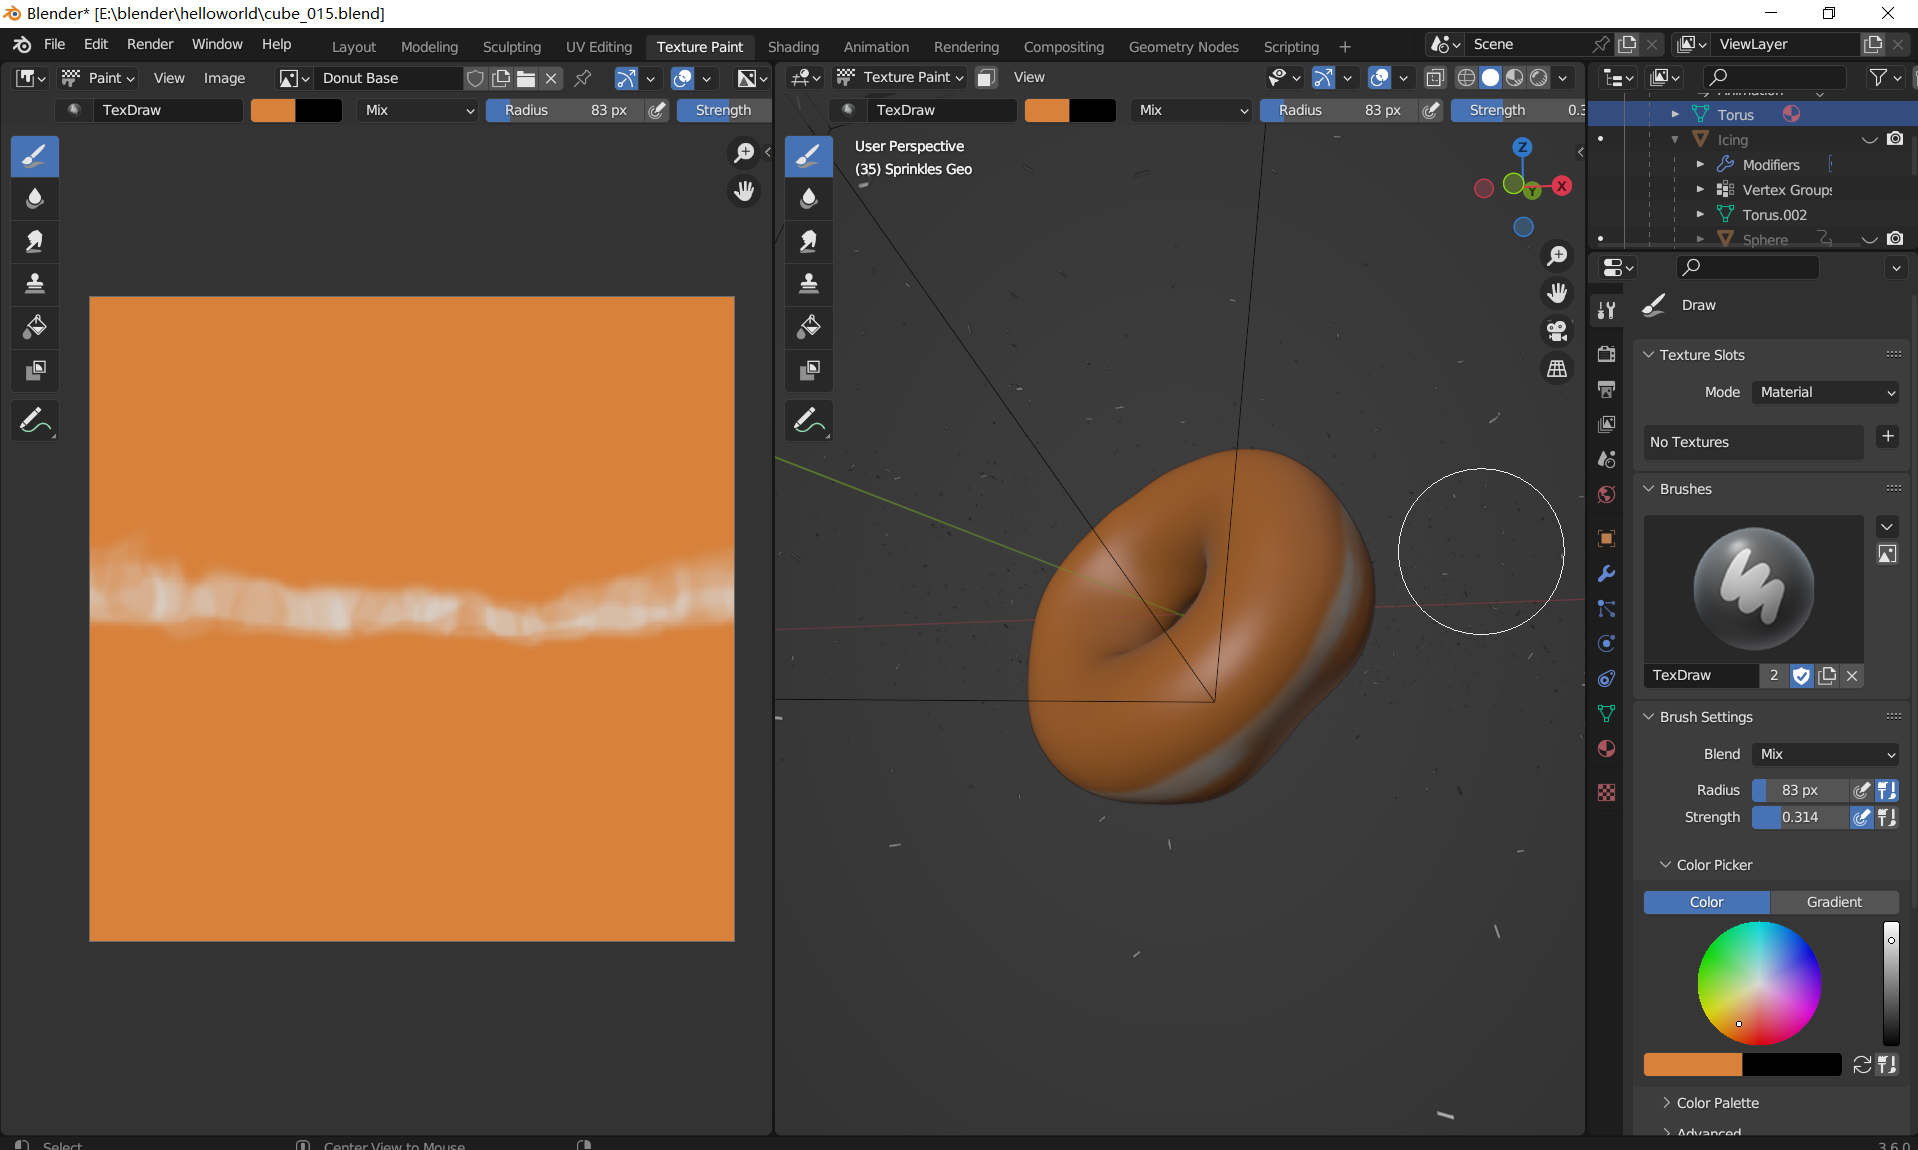Open the Object Data properties tab
This screenshot has height=1150, width=1918.
click(x=1606, y=714)
